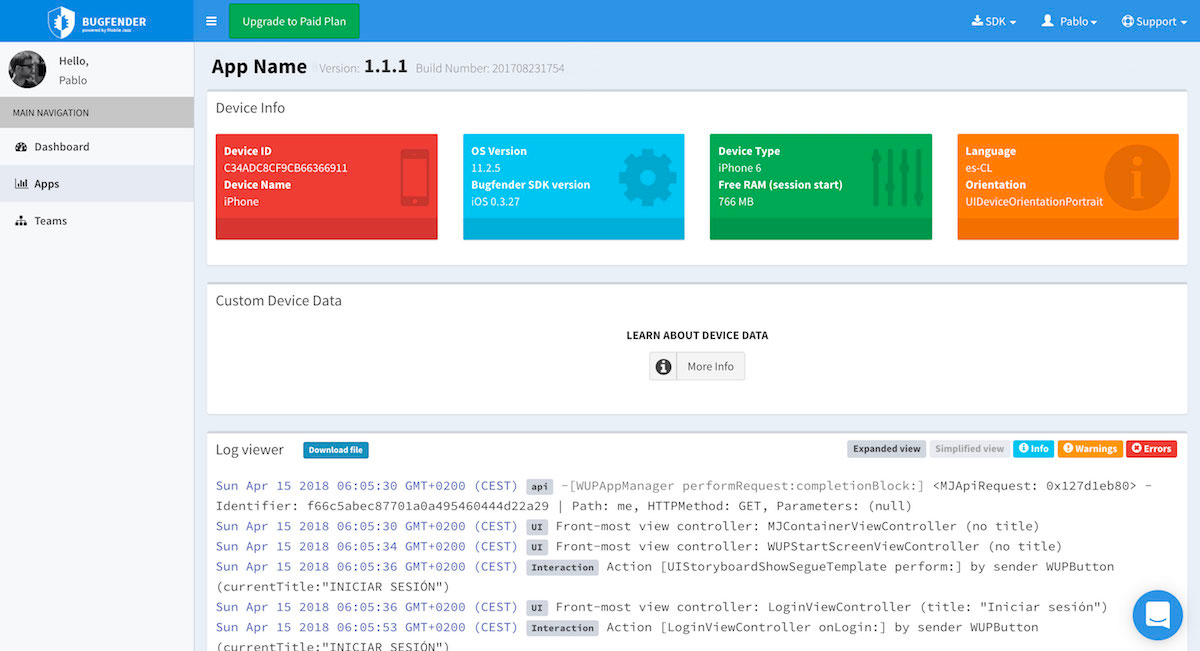Switch to Expanded view

[x=888, y=449]
